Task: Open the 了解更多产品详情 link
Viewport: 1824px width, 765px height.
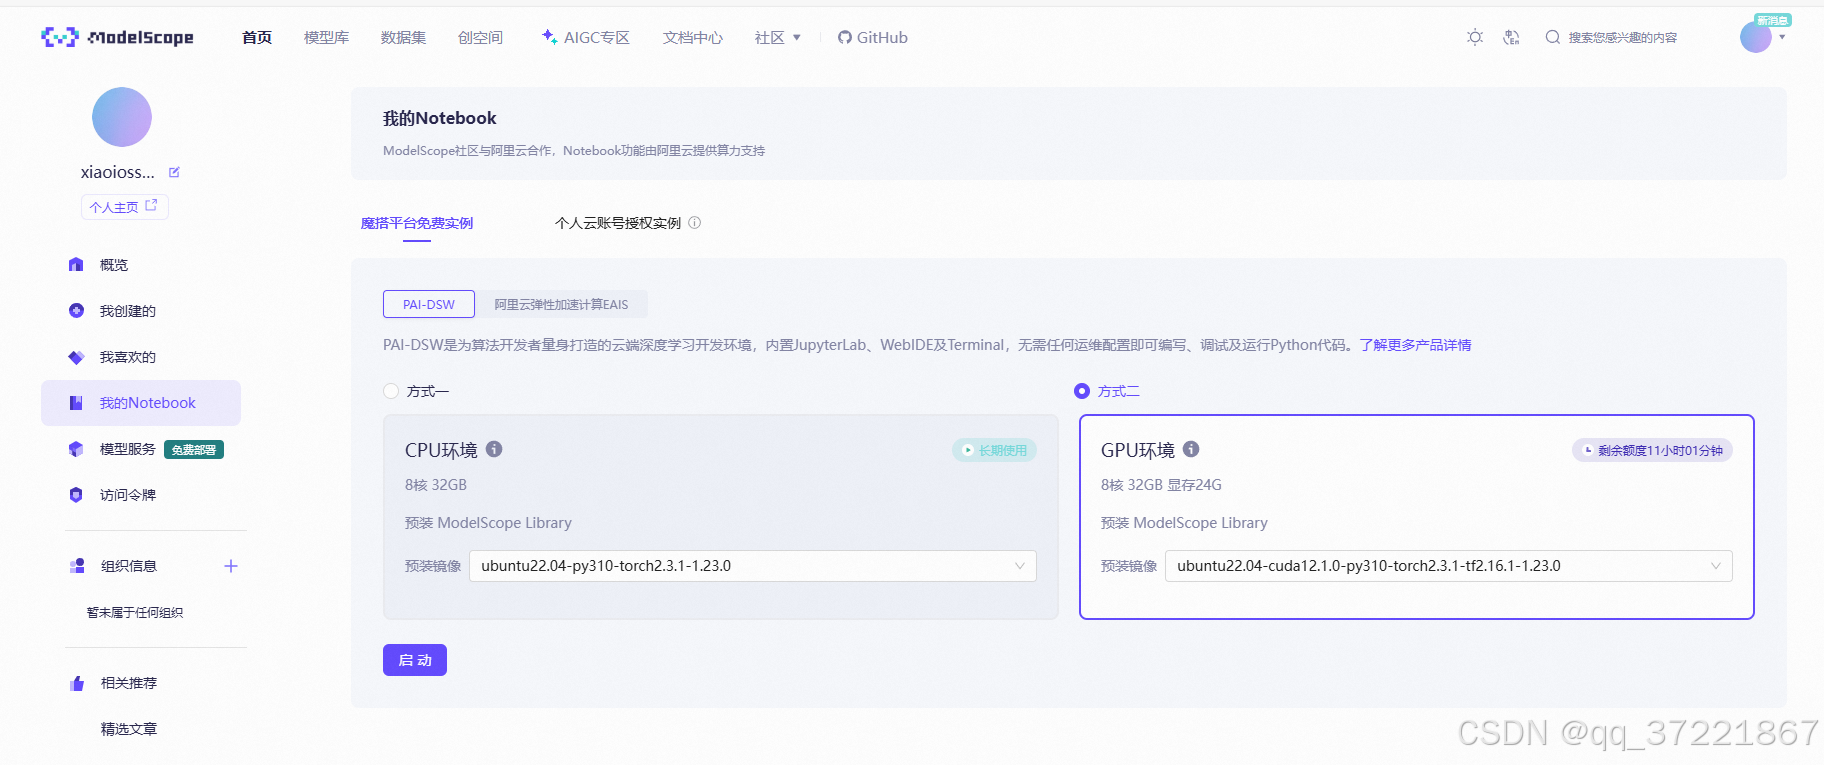Action: (1415, 345)
